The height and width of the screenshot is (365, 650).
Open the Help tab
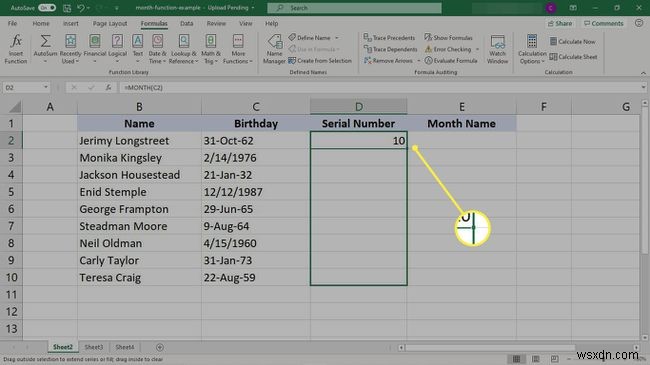coord(272,24)
